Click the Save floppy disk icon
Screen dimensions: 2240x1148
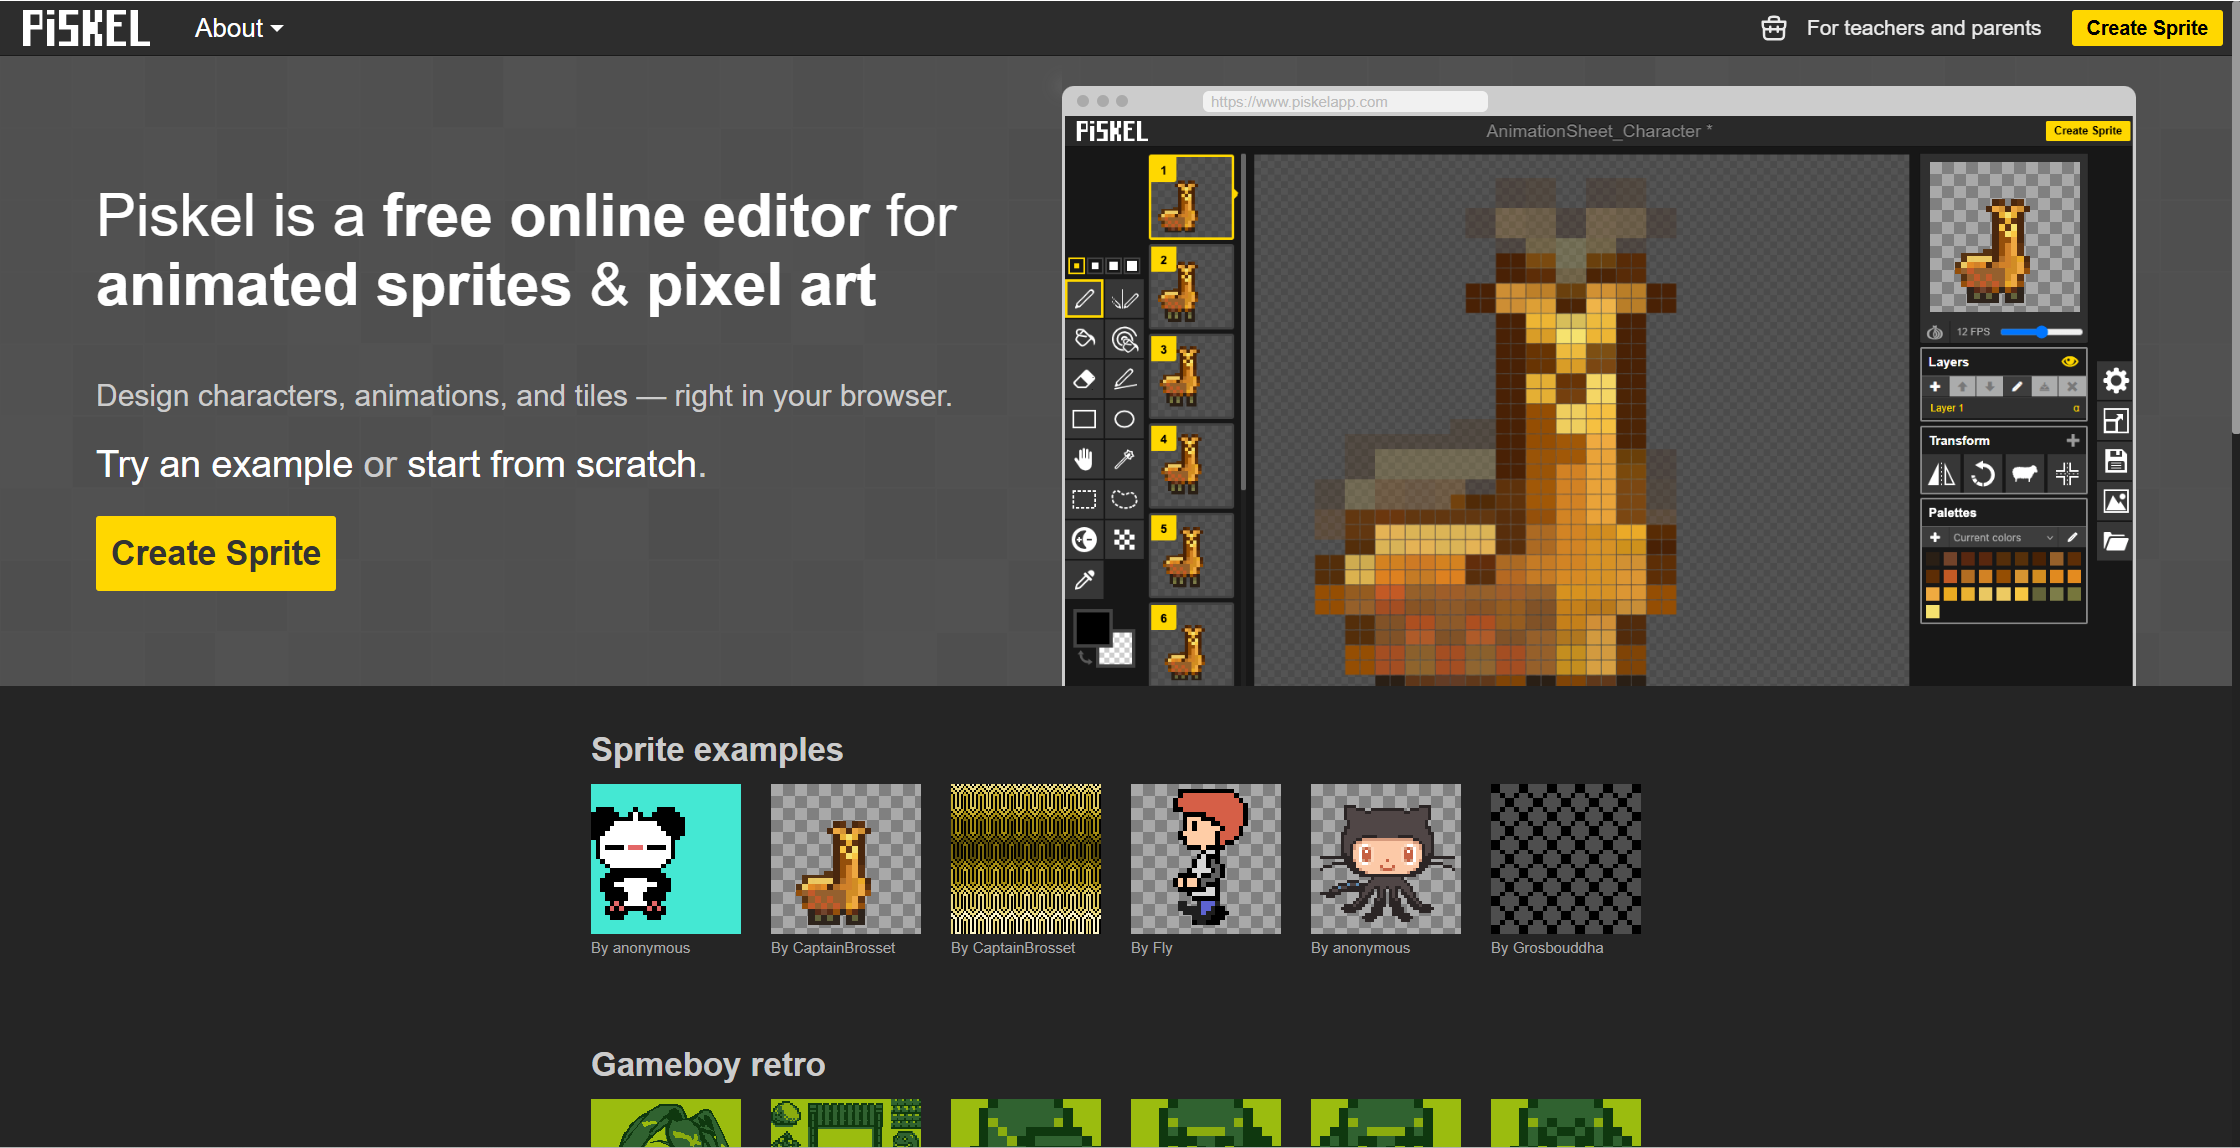pos(2115,461)
